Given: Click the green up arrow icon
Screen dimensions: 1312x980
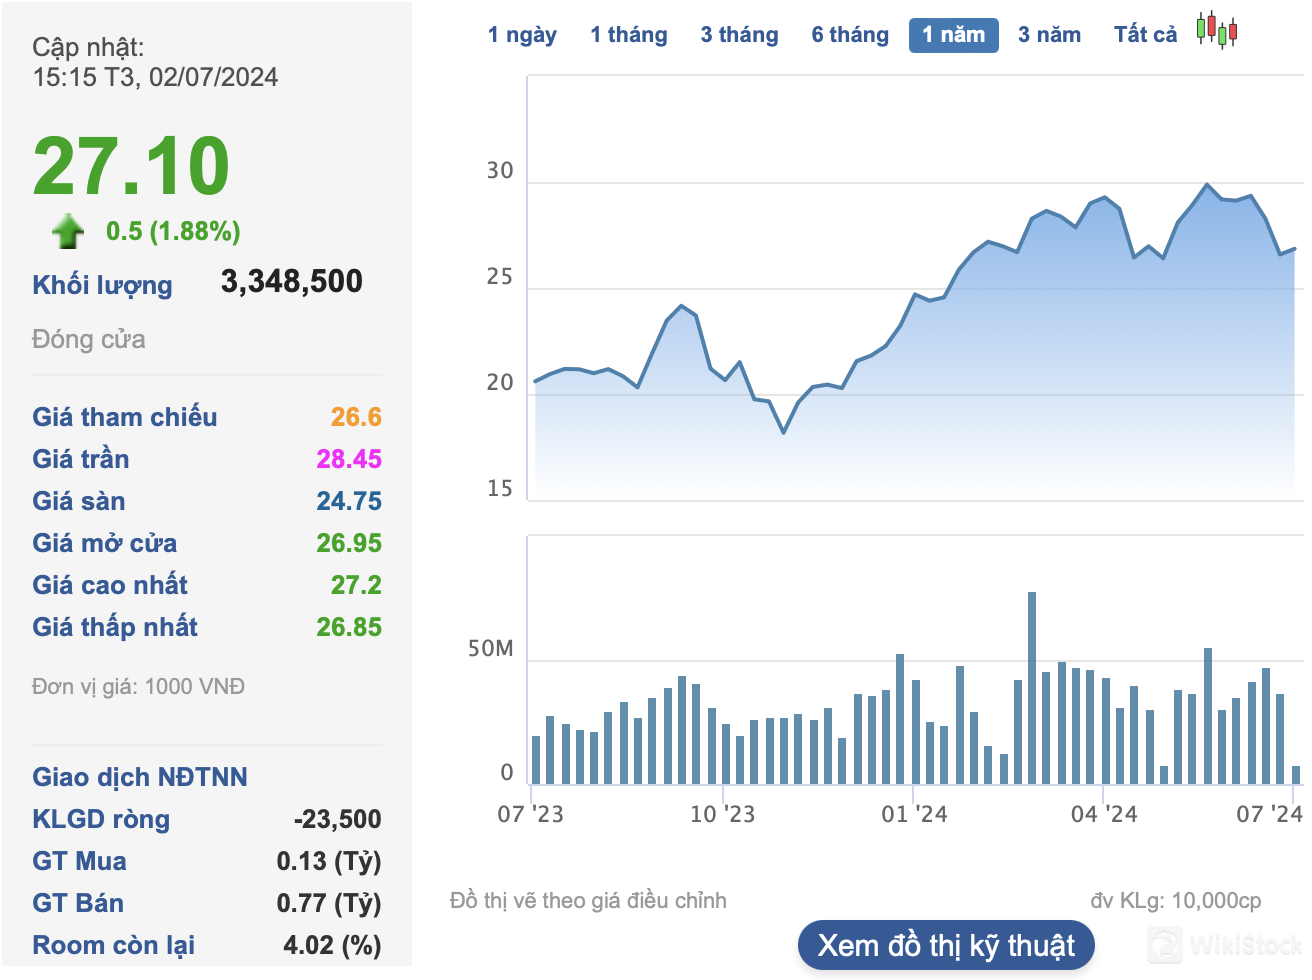Looking at the screenshot, I should [68, 231].
